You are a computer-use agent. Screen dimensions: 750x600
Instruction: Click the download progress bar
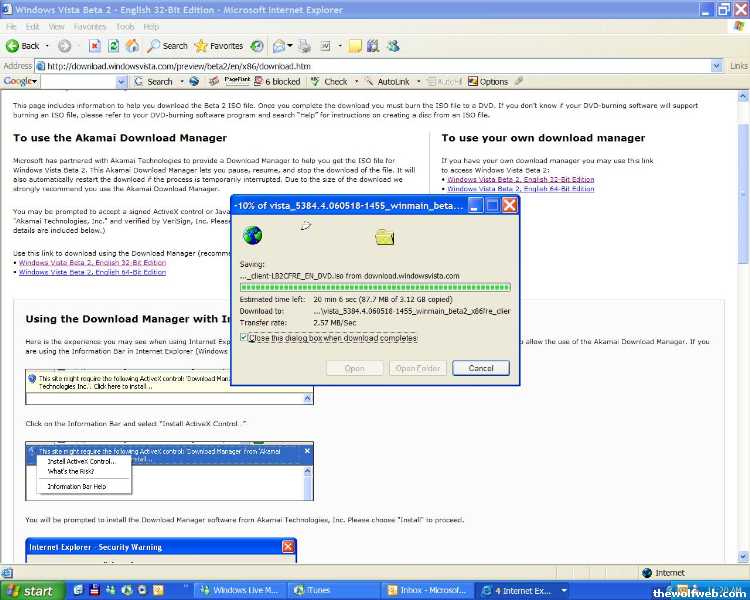(x=375, y=287)
